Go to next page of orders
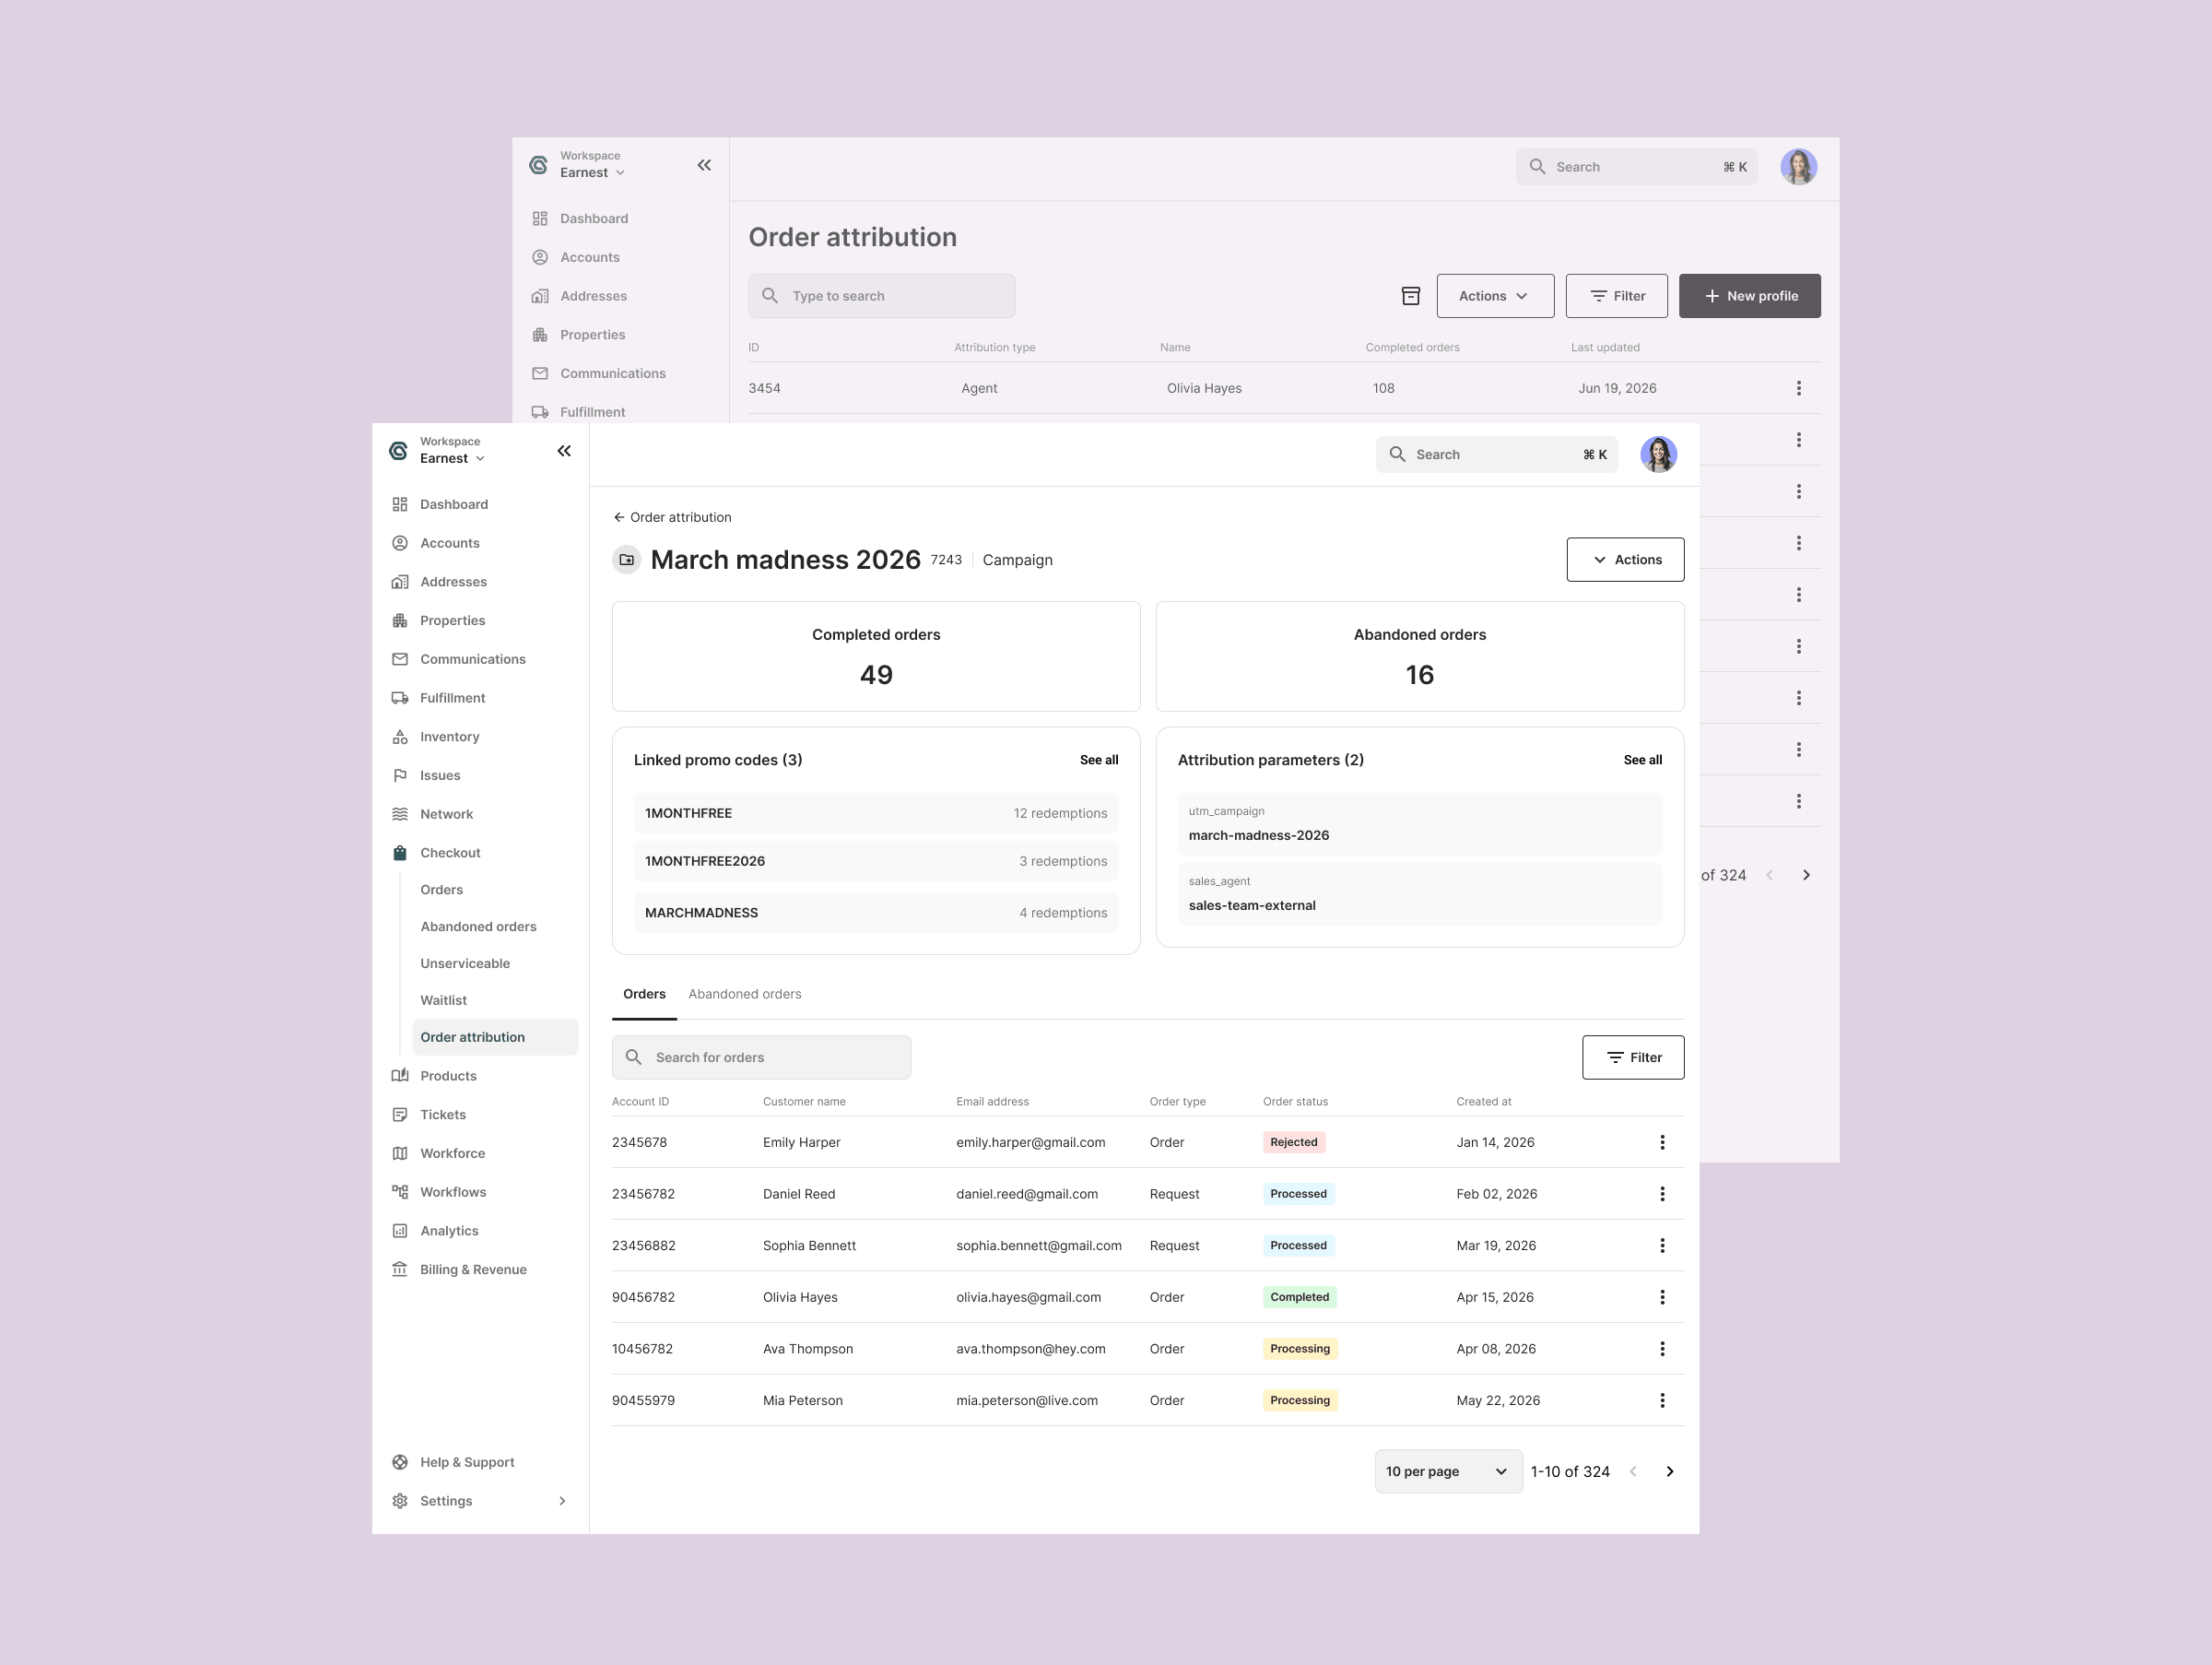Viewport: 2212px width, 1665px height. click(x=1669, y=1471)
